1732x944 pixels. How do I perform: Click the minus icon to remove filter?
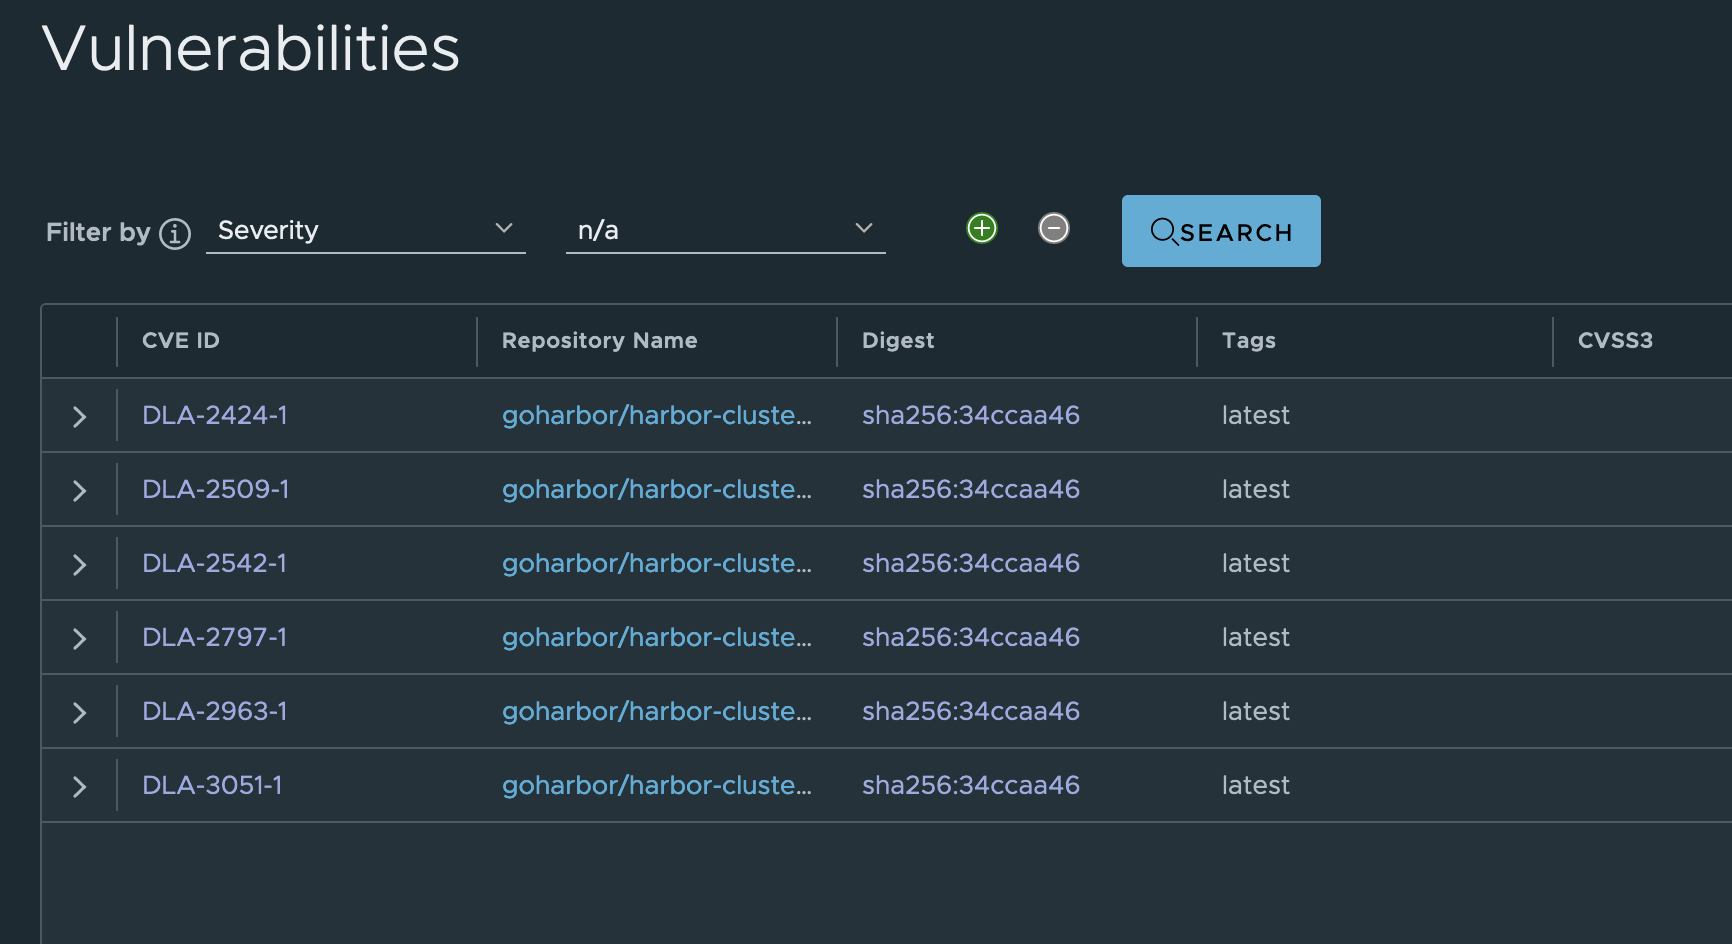[1053, 228]
